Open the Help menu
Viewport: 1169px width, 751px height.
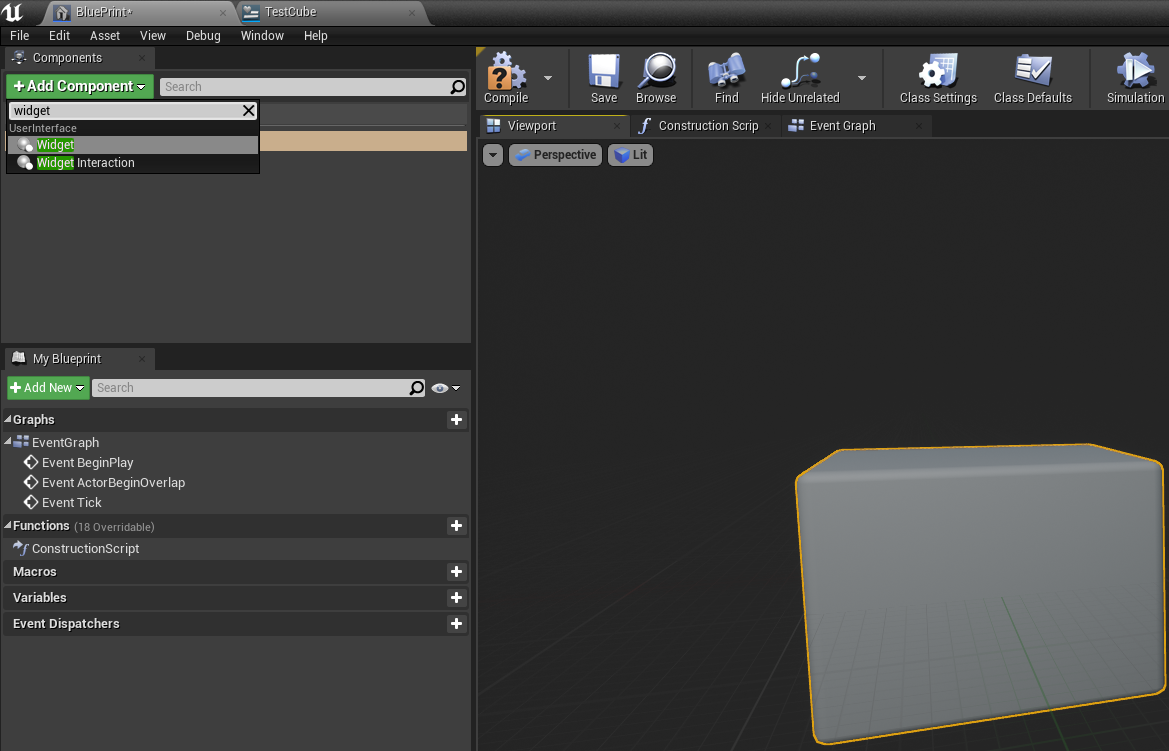pyautogui.click(x=315, y=36)
